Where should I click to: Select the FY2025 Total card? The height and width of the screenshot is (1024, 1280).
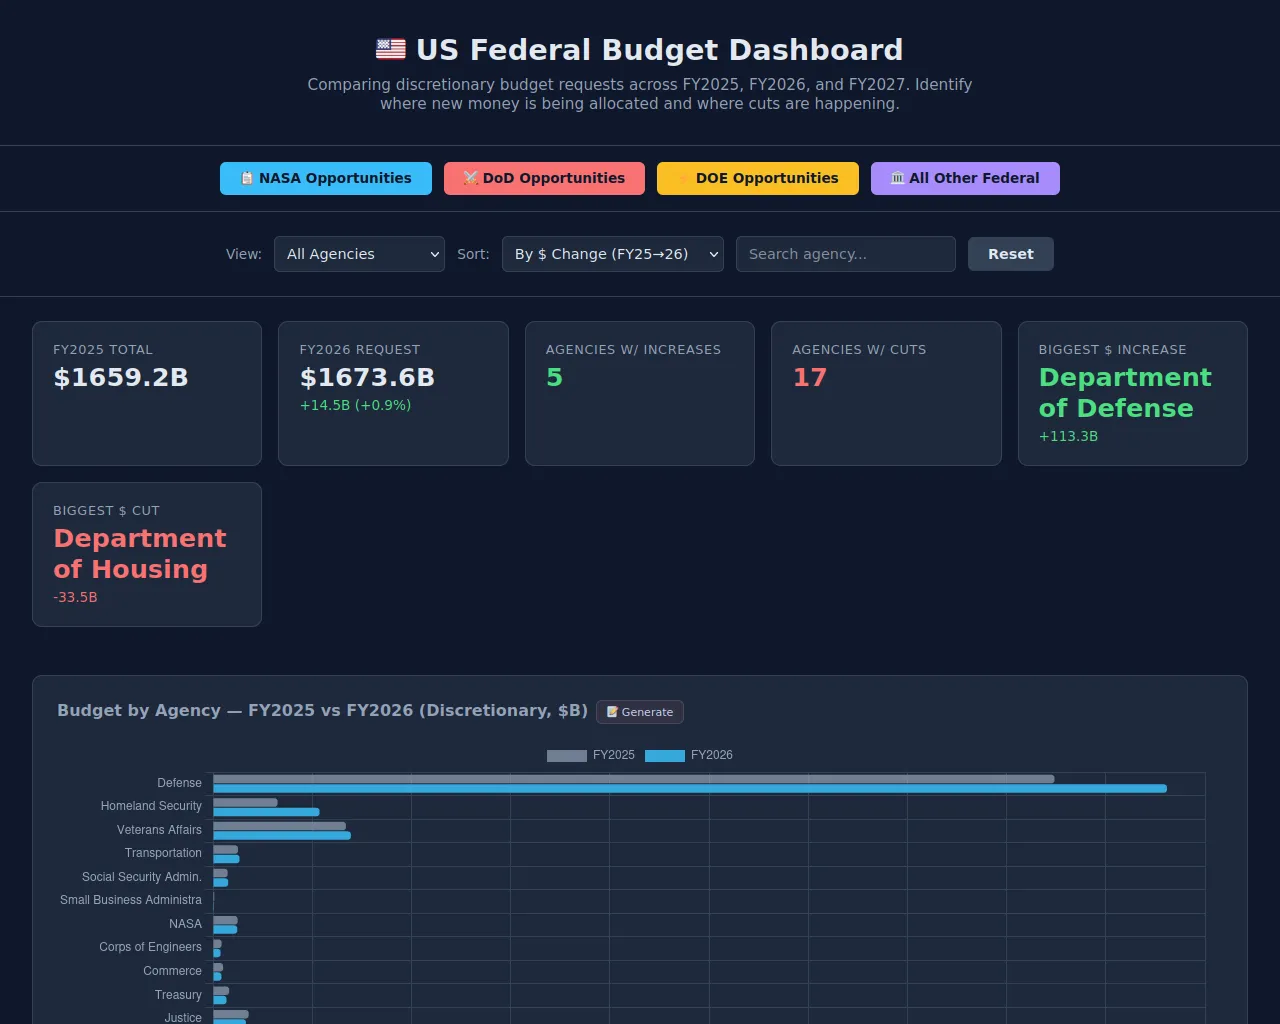coord(147,393)
